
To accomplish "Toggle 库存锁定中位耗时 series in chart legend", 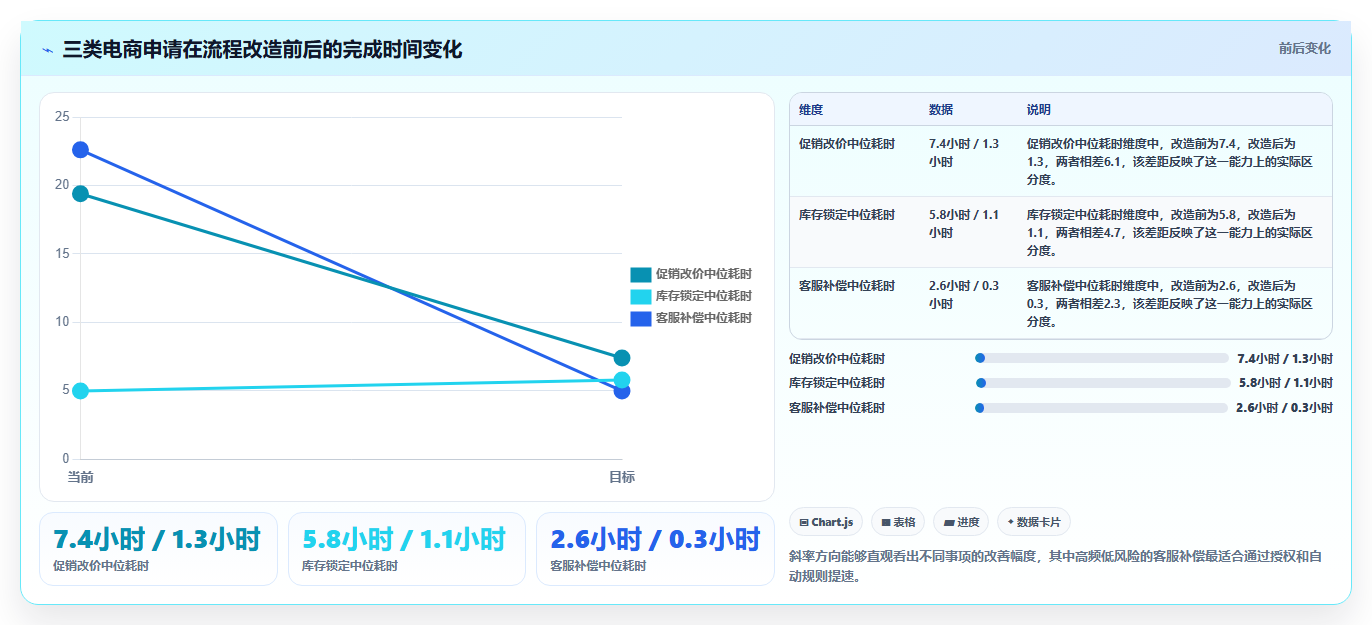I will click(x=691, y=296).
